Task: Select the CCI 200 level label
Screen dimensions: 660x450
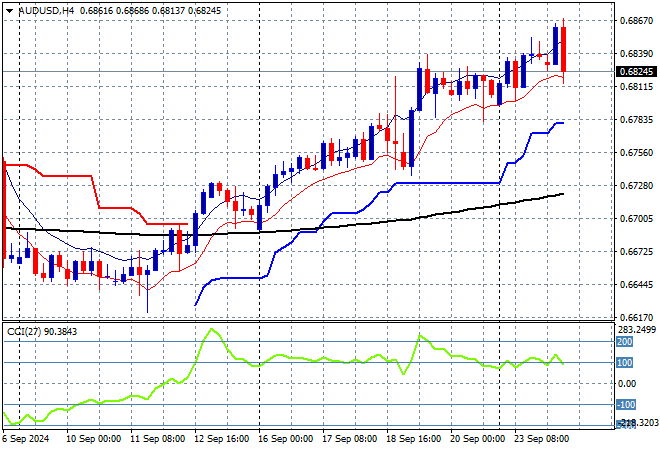Action: point(625,342)
